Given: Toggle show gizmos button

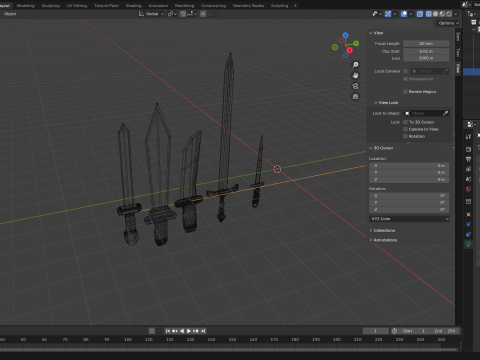Looking at the screenshot, I should 388,14.
